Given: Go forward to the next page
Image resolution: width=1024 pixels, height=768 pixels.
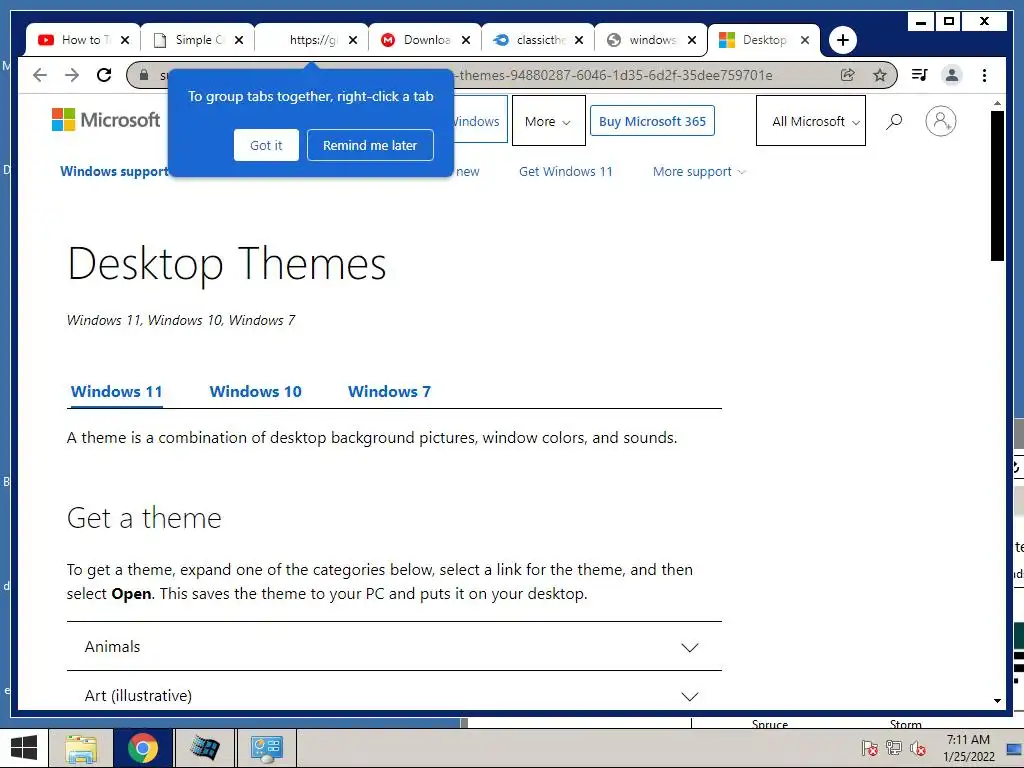Looking at the screenshot, I should (x=72, y=75).
